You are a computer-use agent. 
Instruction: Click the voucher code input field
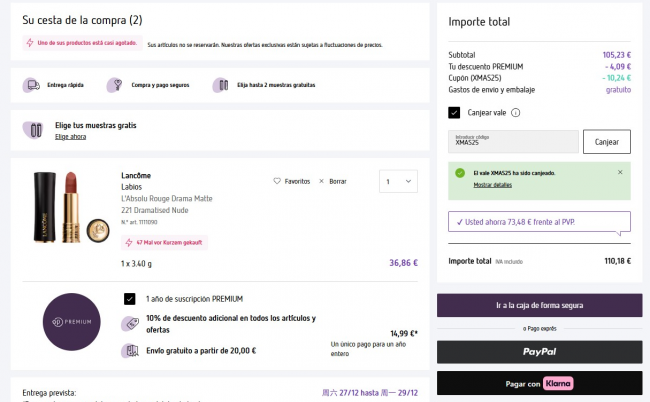pos(513,141)
